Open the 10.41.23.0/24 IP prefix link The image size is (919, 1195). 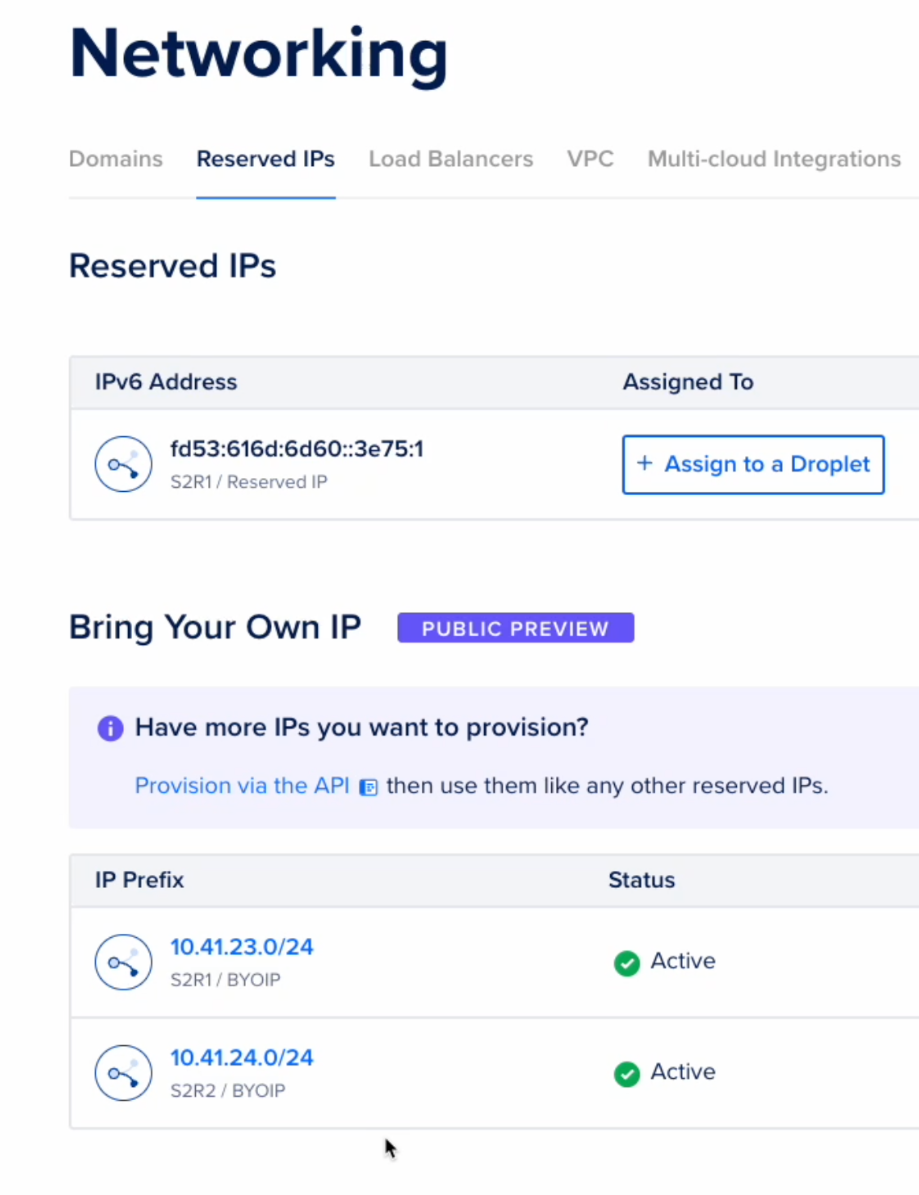pyautogui.click(x=241, y=947)
